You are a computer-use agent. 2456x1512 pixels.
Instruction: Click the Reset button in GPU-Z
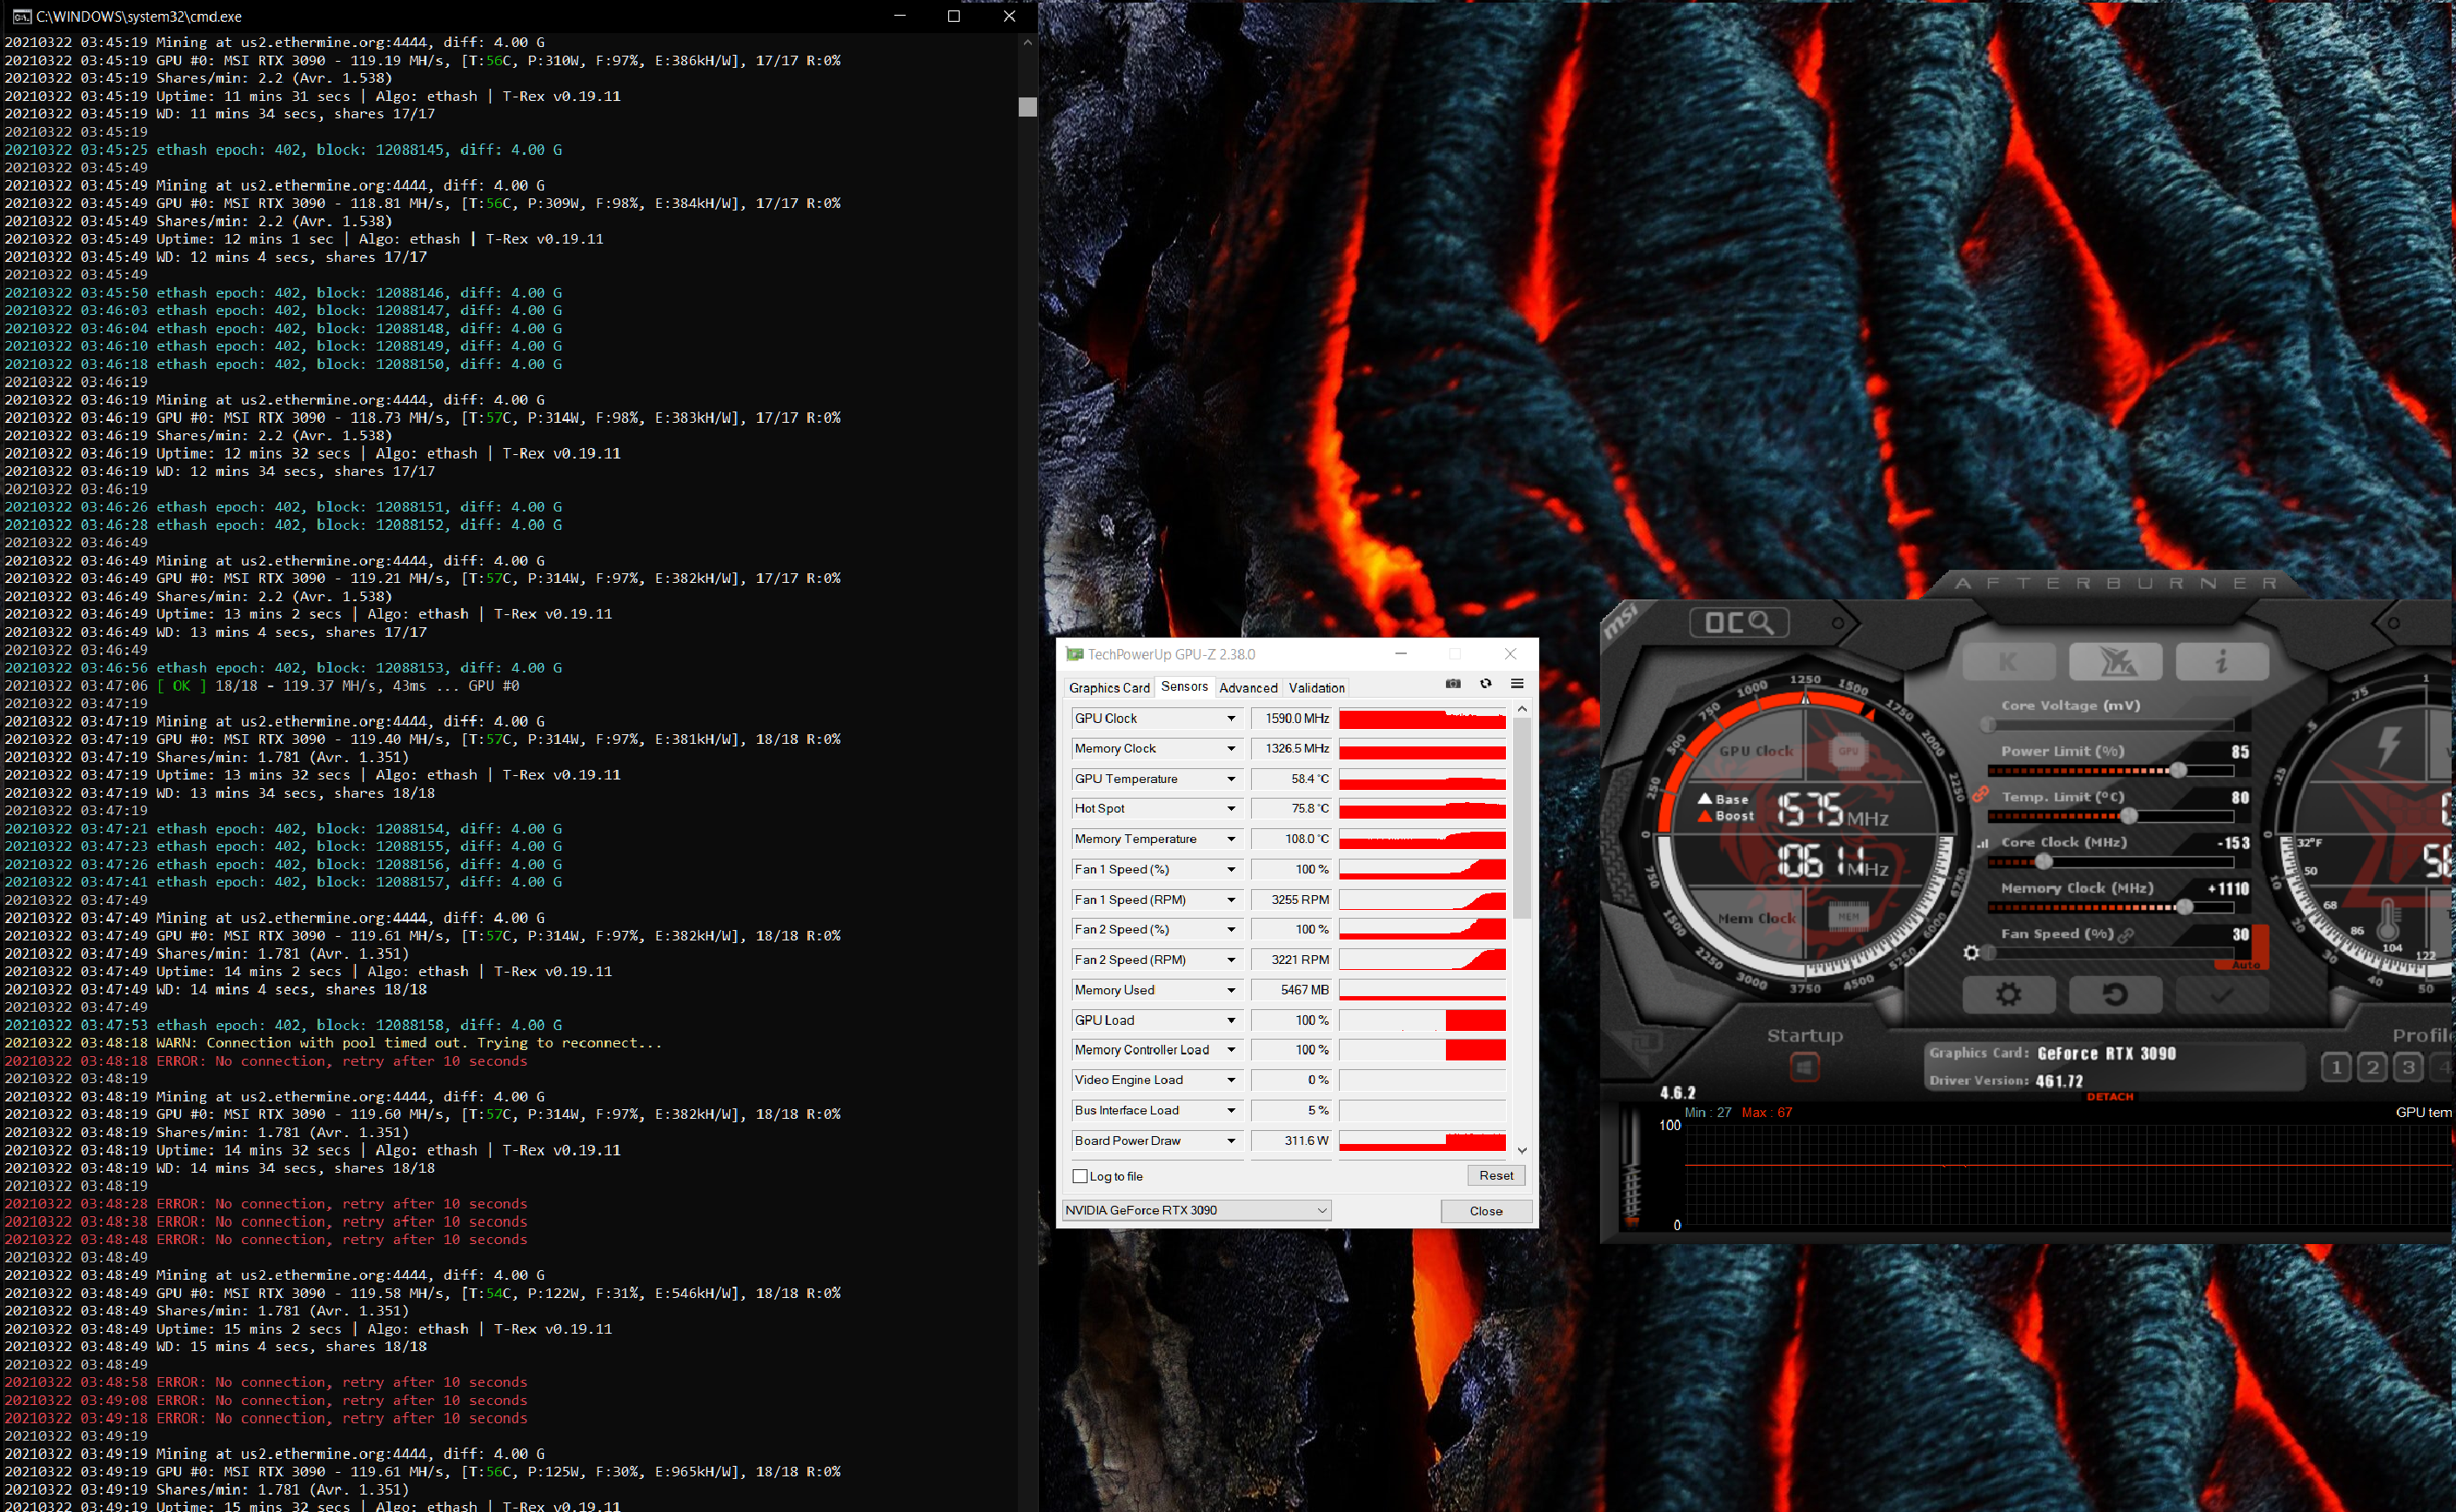coord(1496,1176)
